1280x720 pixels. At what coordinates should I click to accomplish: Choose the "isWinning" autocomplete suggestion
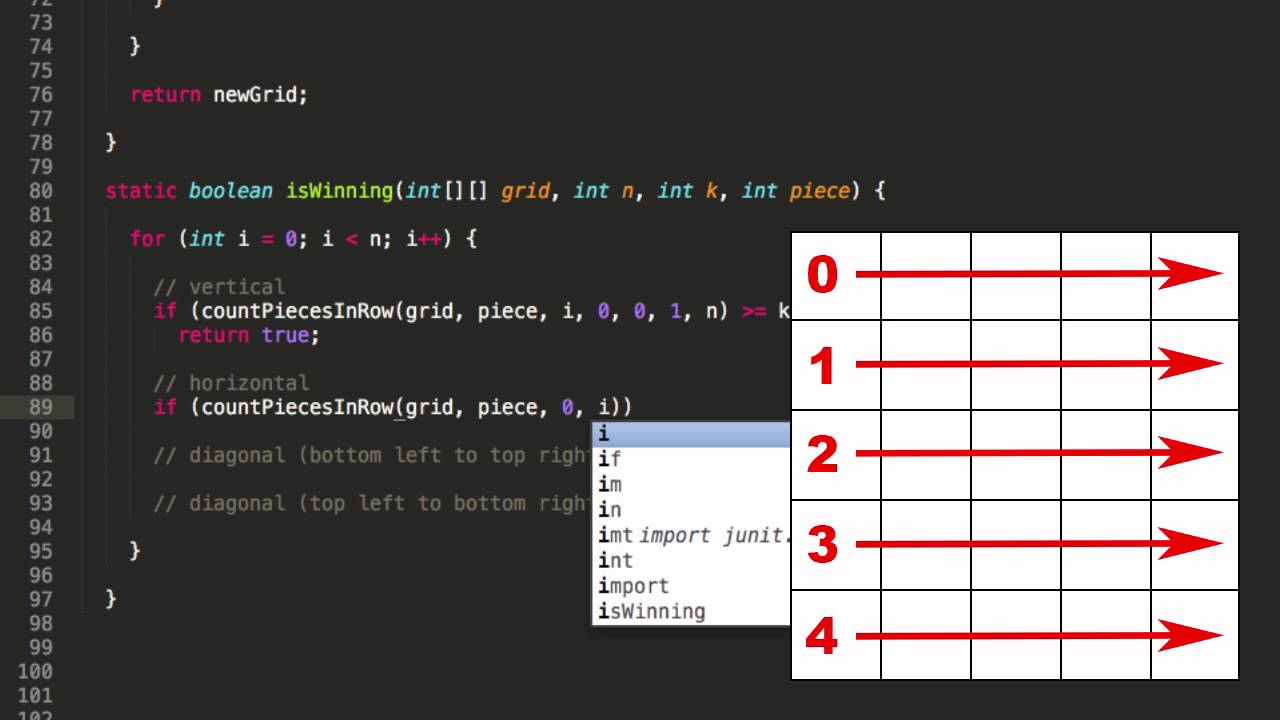tap(692, 611)
